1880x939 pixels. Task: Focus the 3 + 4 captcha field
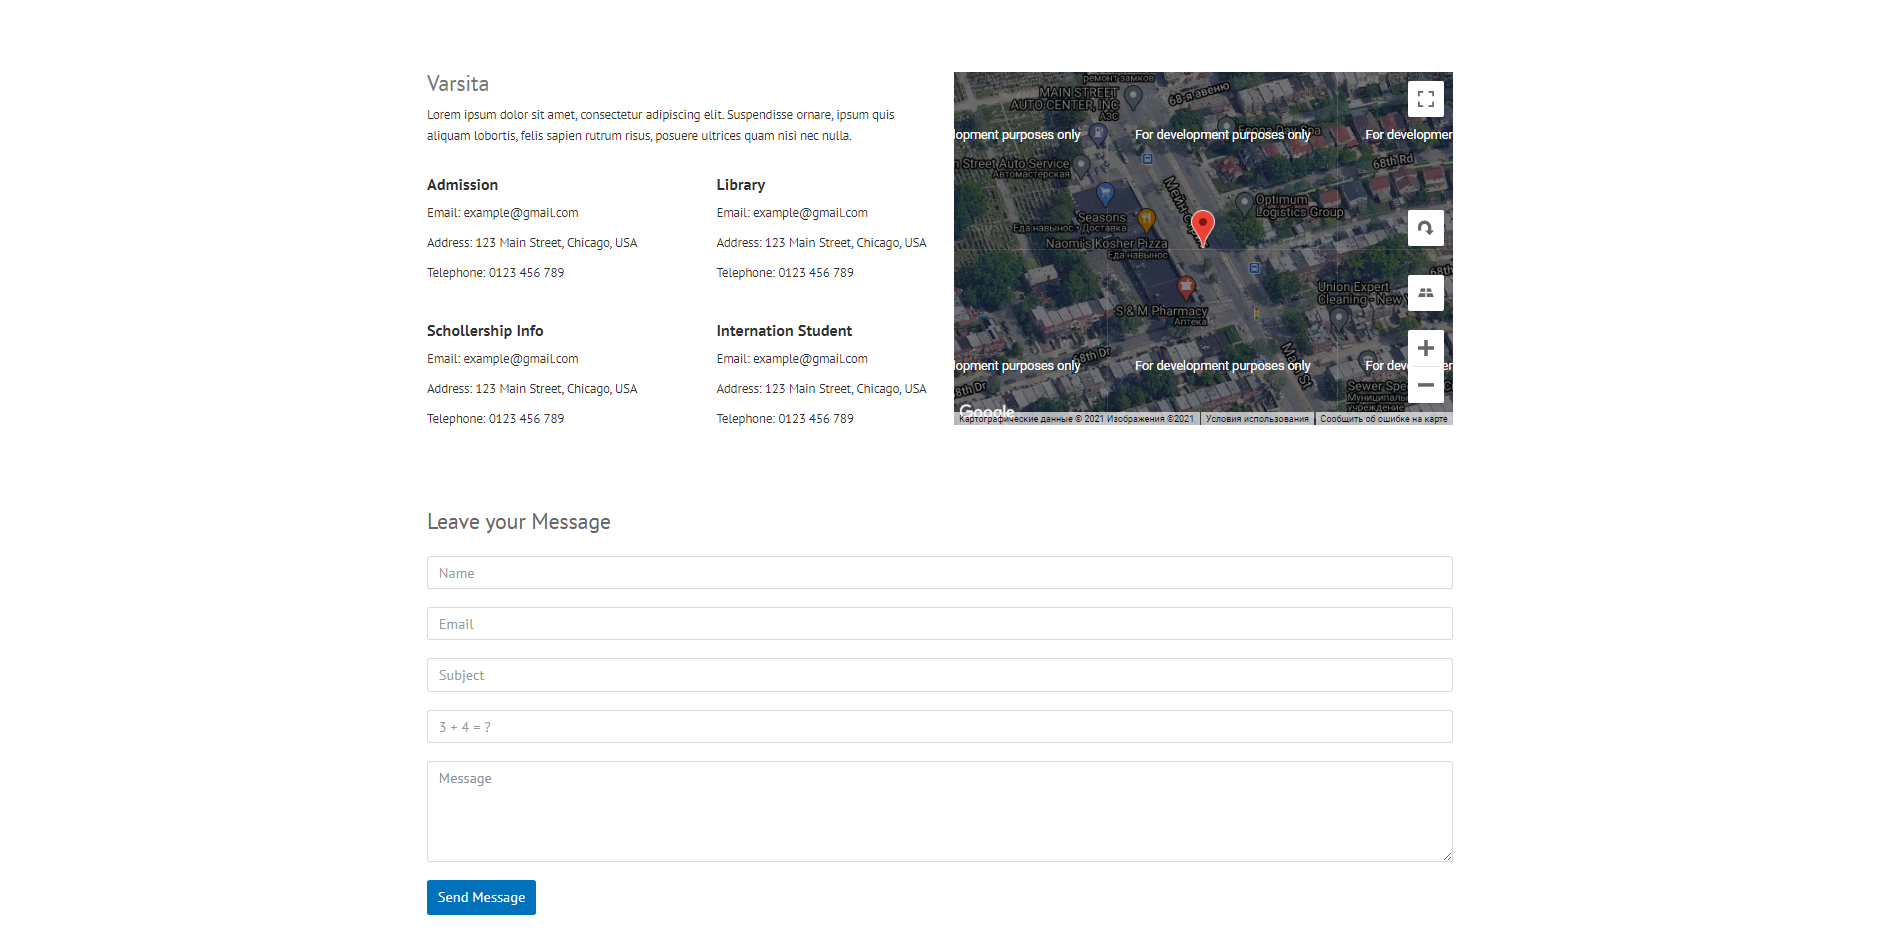939,727
